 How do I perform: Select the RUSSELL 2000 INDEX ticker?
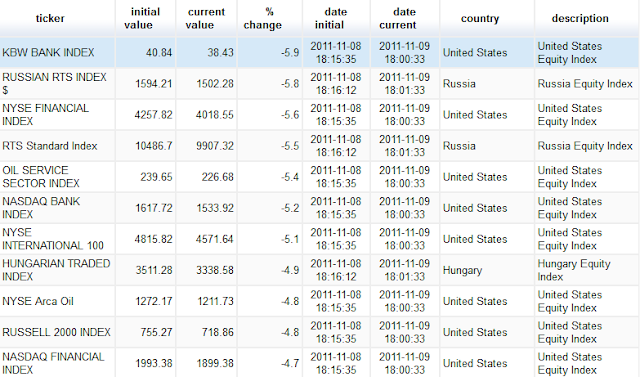[x=56, y=332]
